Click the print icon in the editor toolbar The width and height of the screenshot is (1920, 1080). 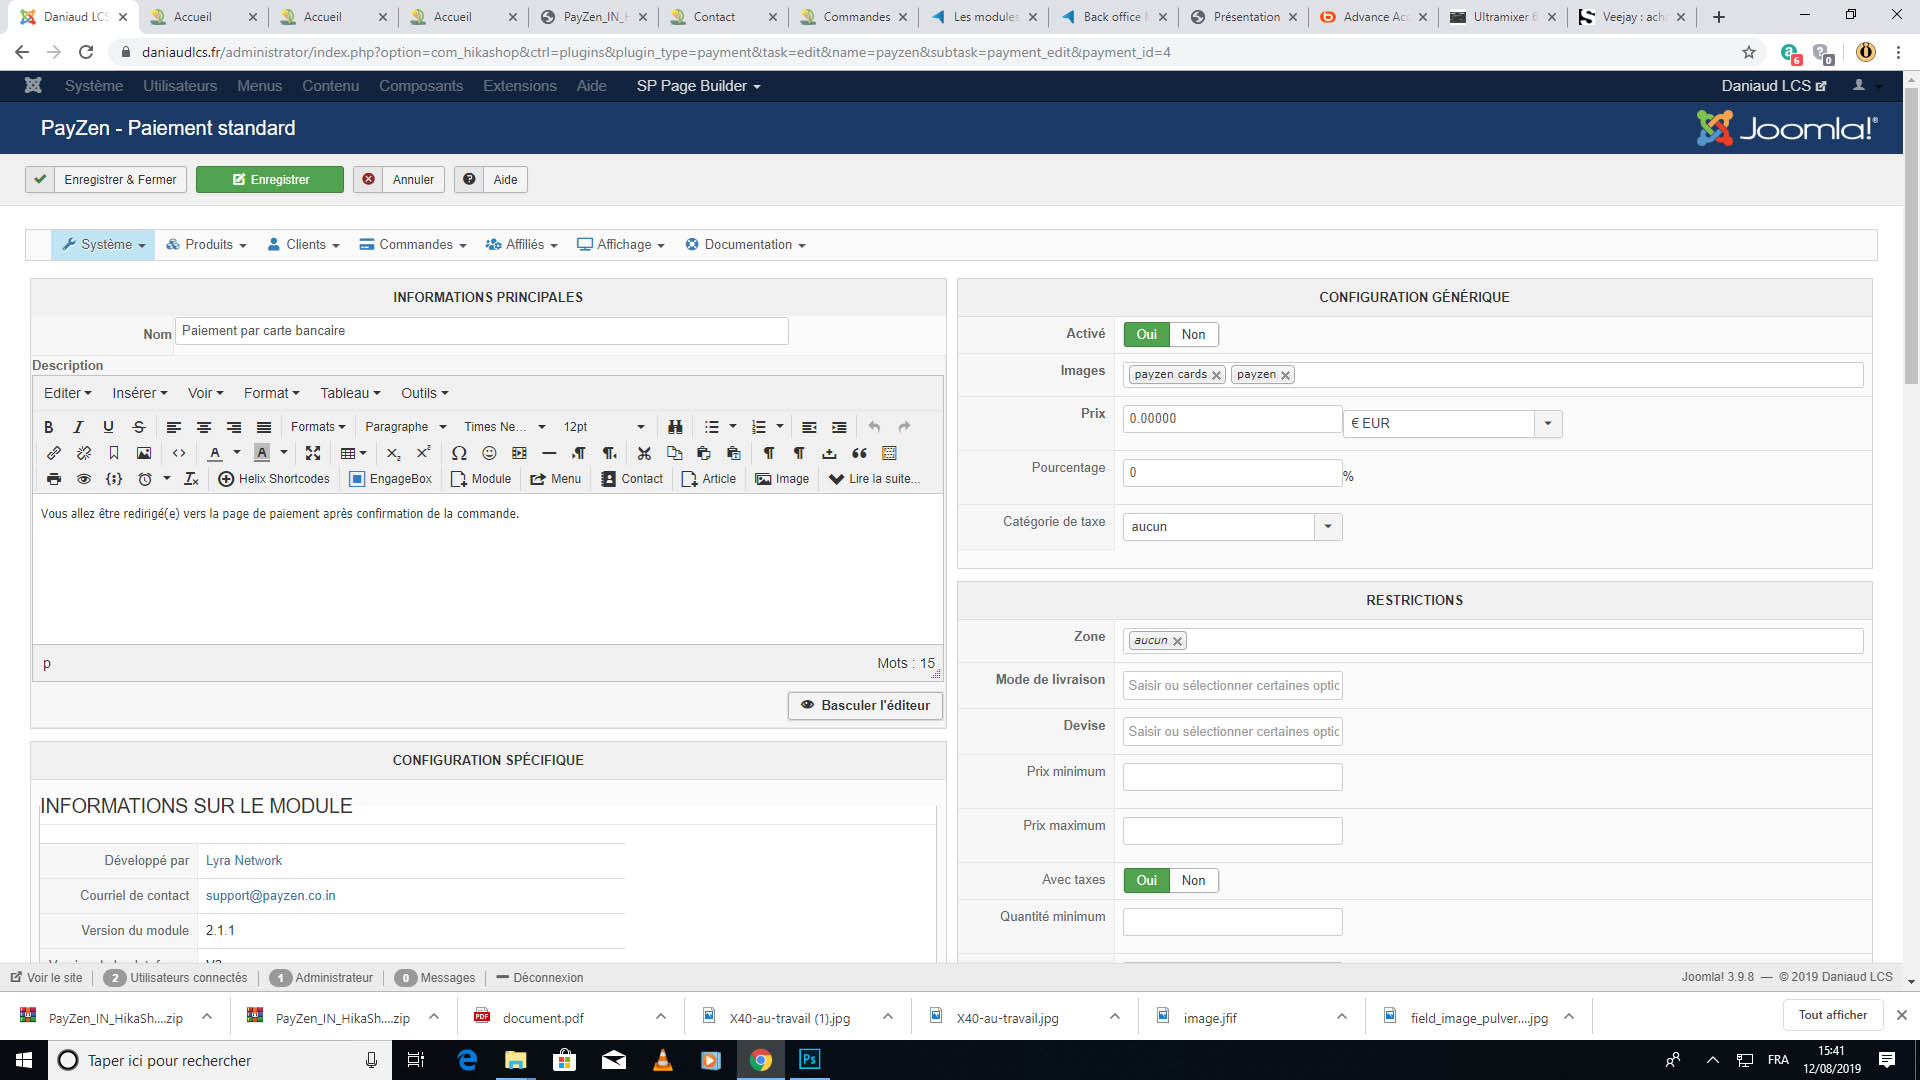(54, 479)
